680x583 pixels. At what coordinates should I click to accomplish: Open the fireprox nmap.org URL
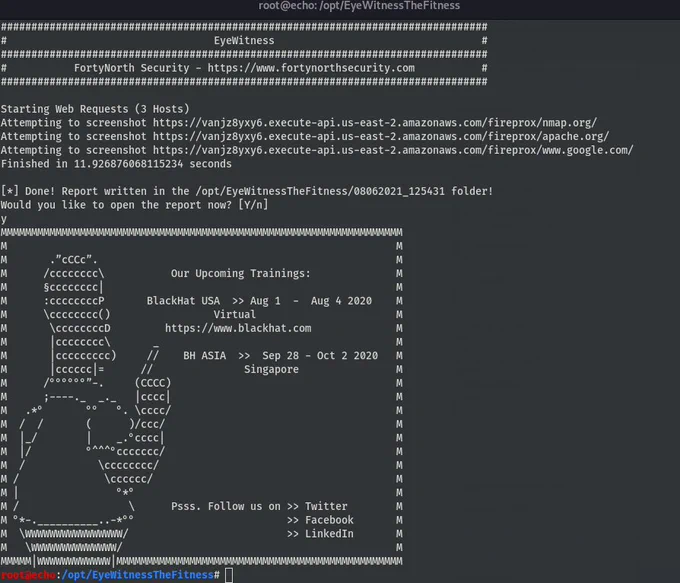coord(375,123)
